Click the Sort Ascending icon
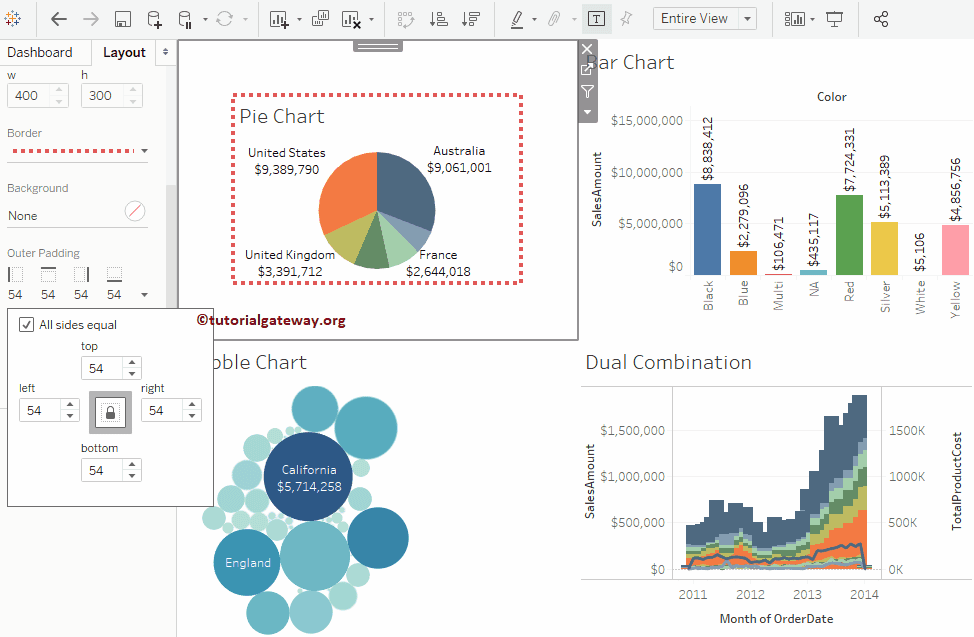Image resolution: width=974 pixels, height=637 pixels. coord(438,19)
